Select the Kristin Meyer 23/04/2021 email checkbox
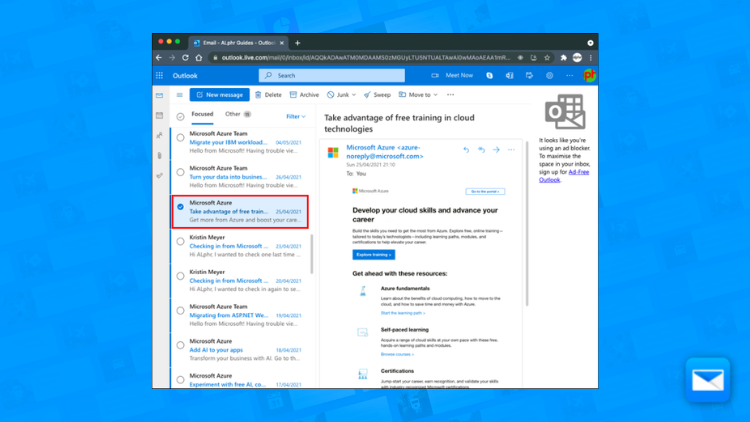Viewport: 750px width, 422px height. [180, 241]
